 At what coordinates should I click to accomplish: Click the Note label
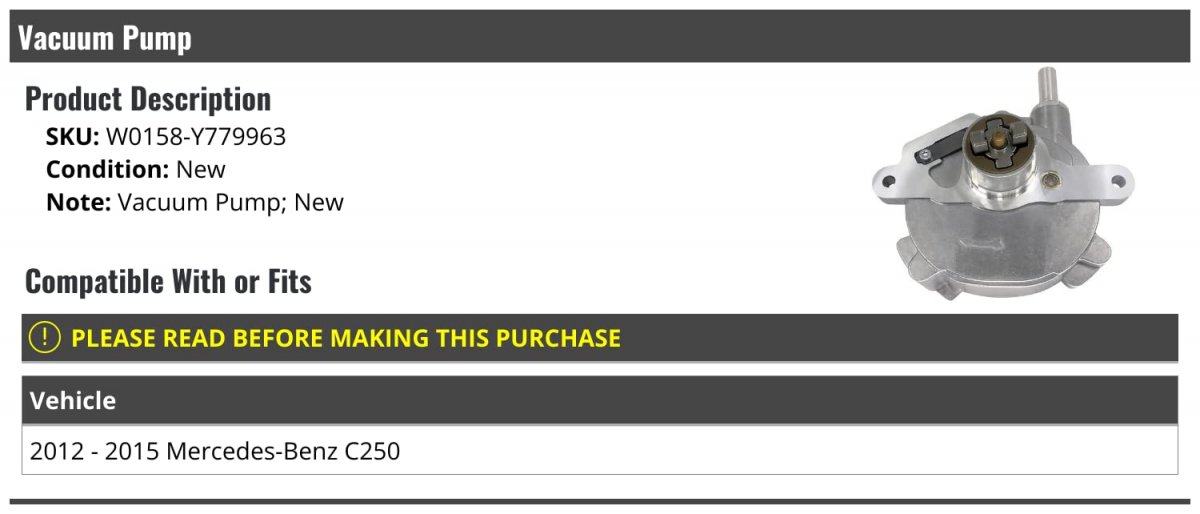[x=78, y=202]
